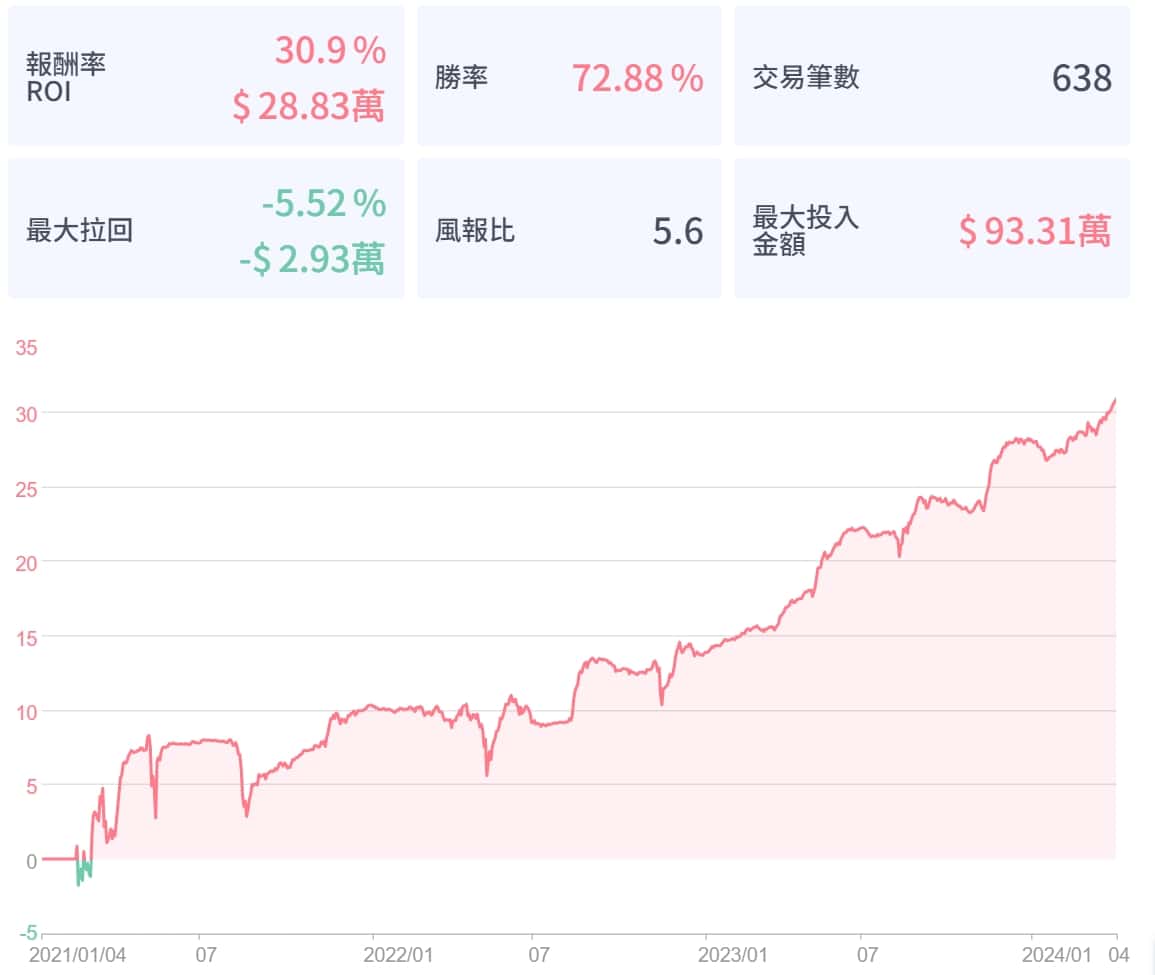Select the $ 93.31萬 investment amount
Screen dimensions: 1155x975
1034,231
